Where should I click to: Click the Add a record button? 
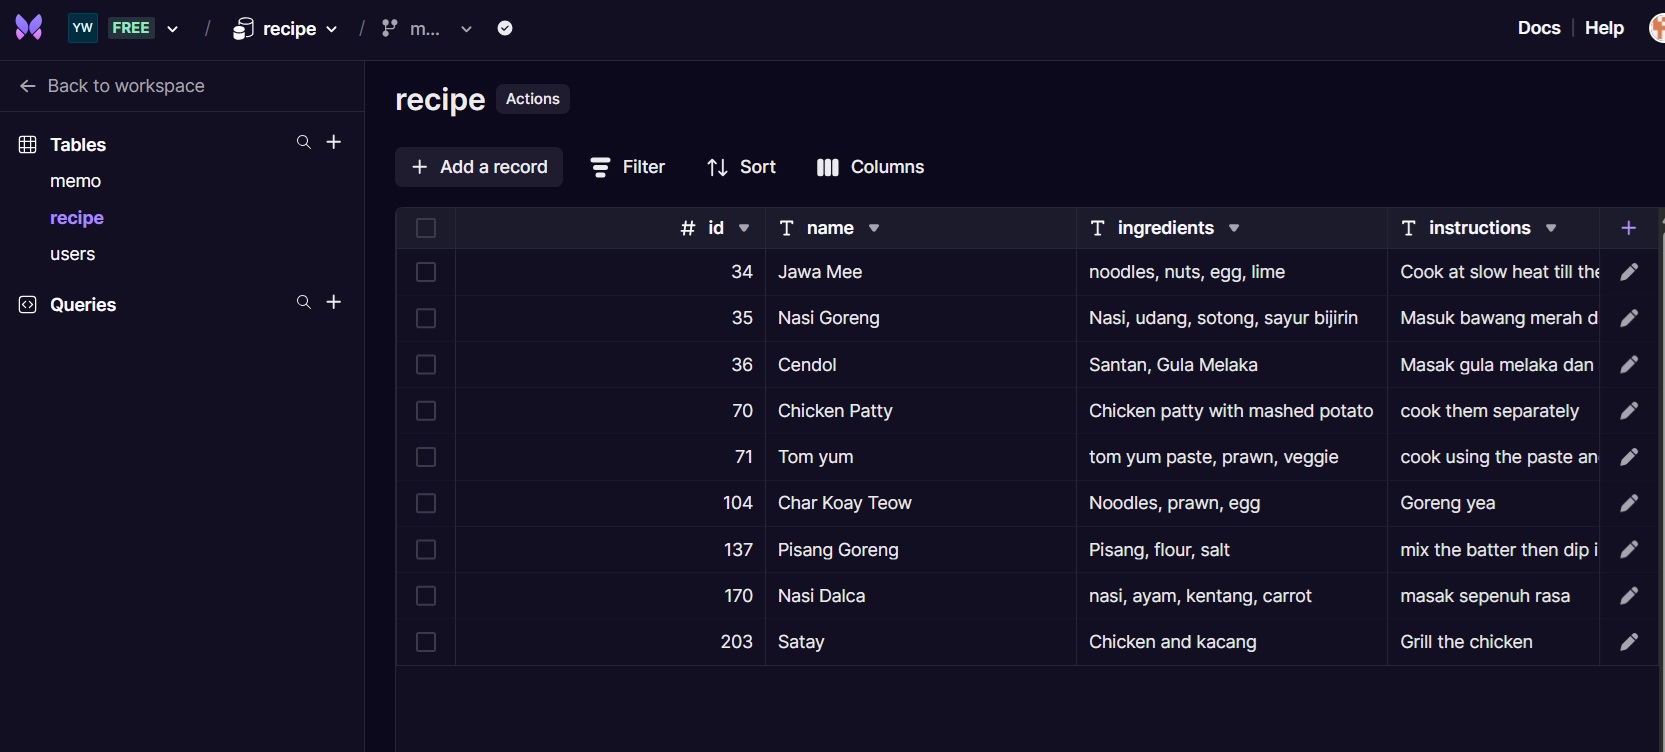point(479,167)
